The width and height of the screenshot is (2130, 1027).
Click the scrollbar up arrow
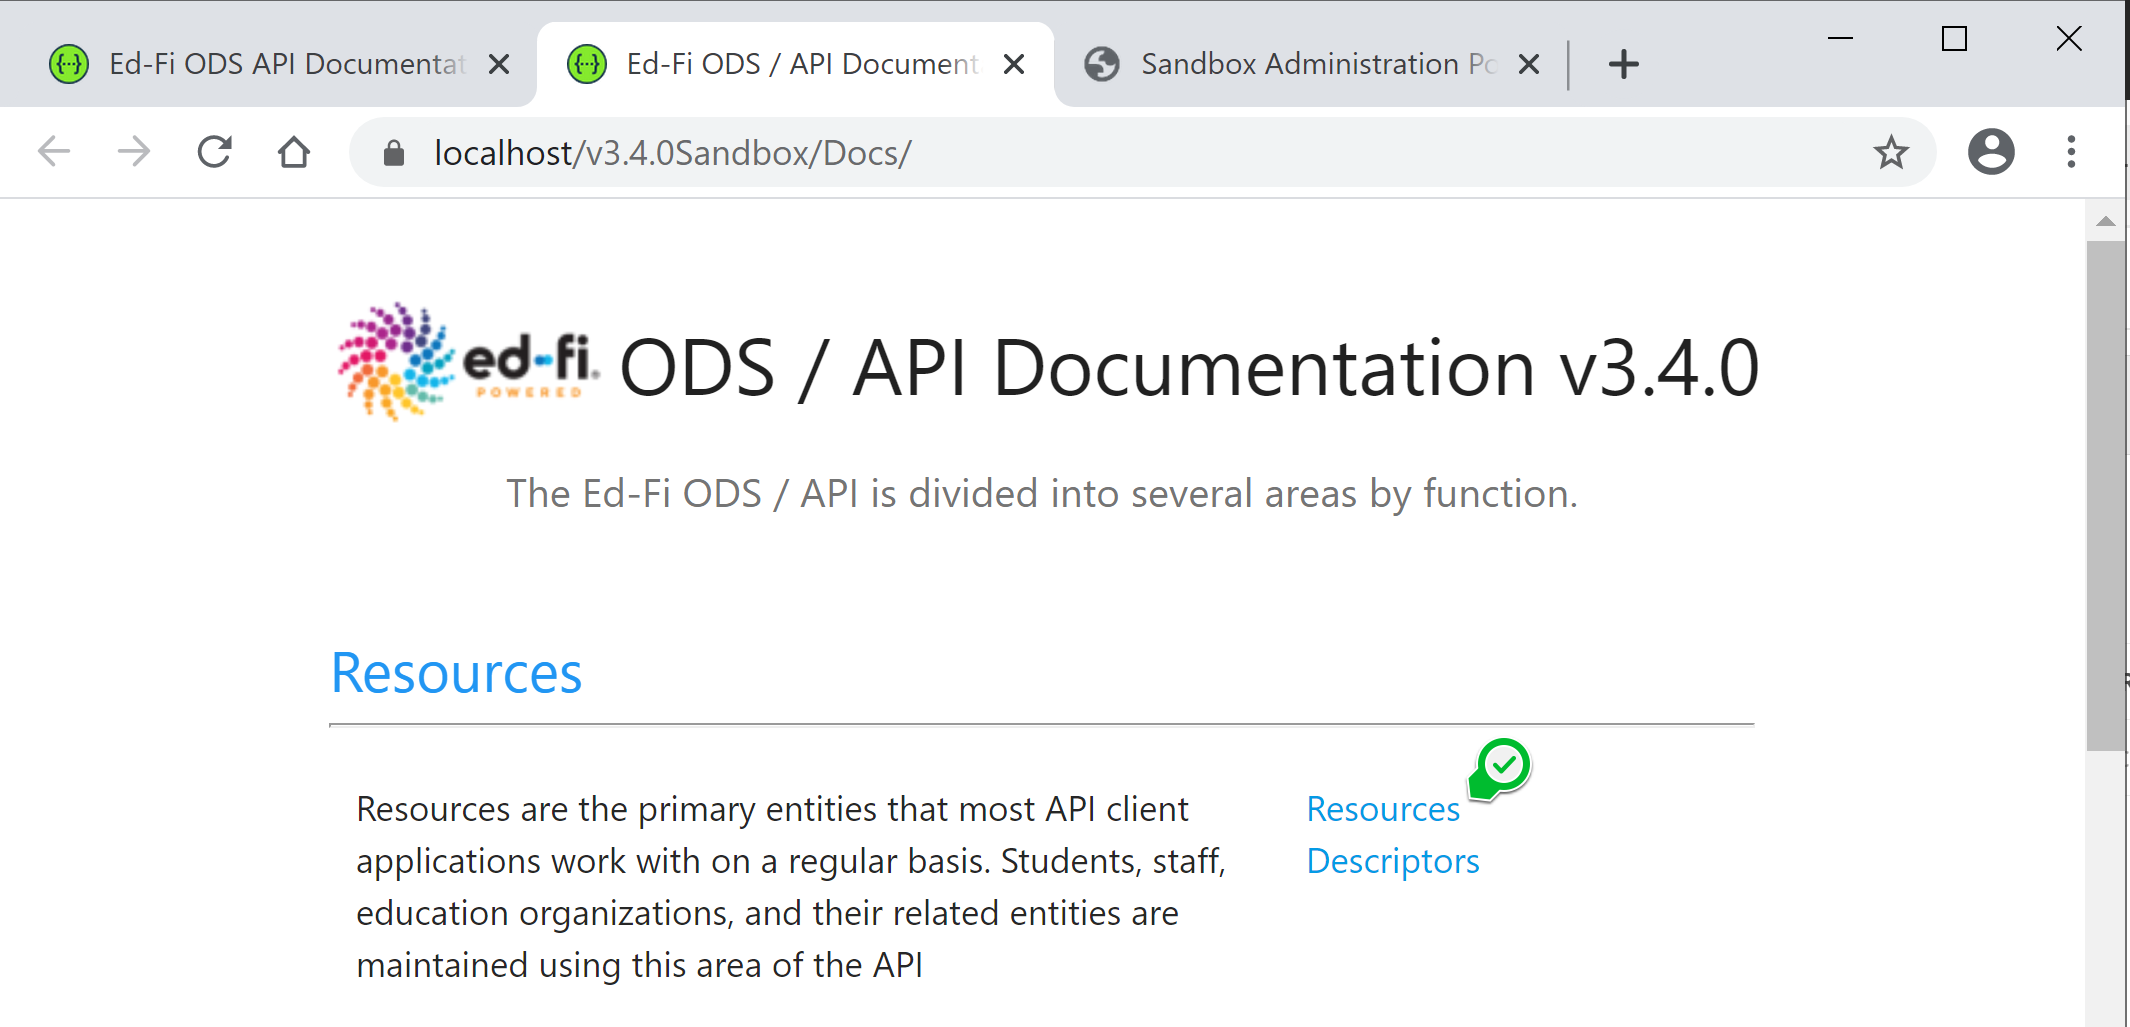2106,221
